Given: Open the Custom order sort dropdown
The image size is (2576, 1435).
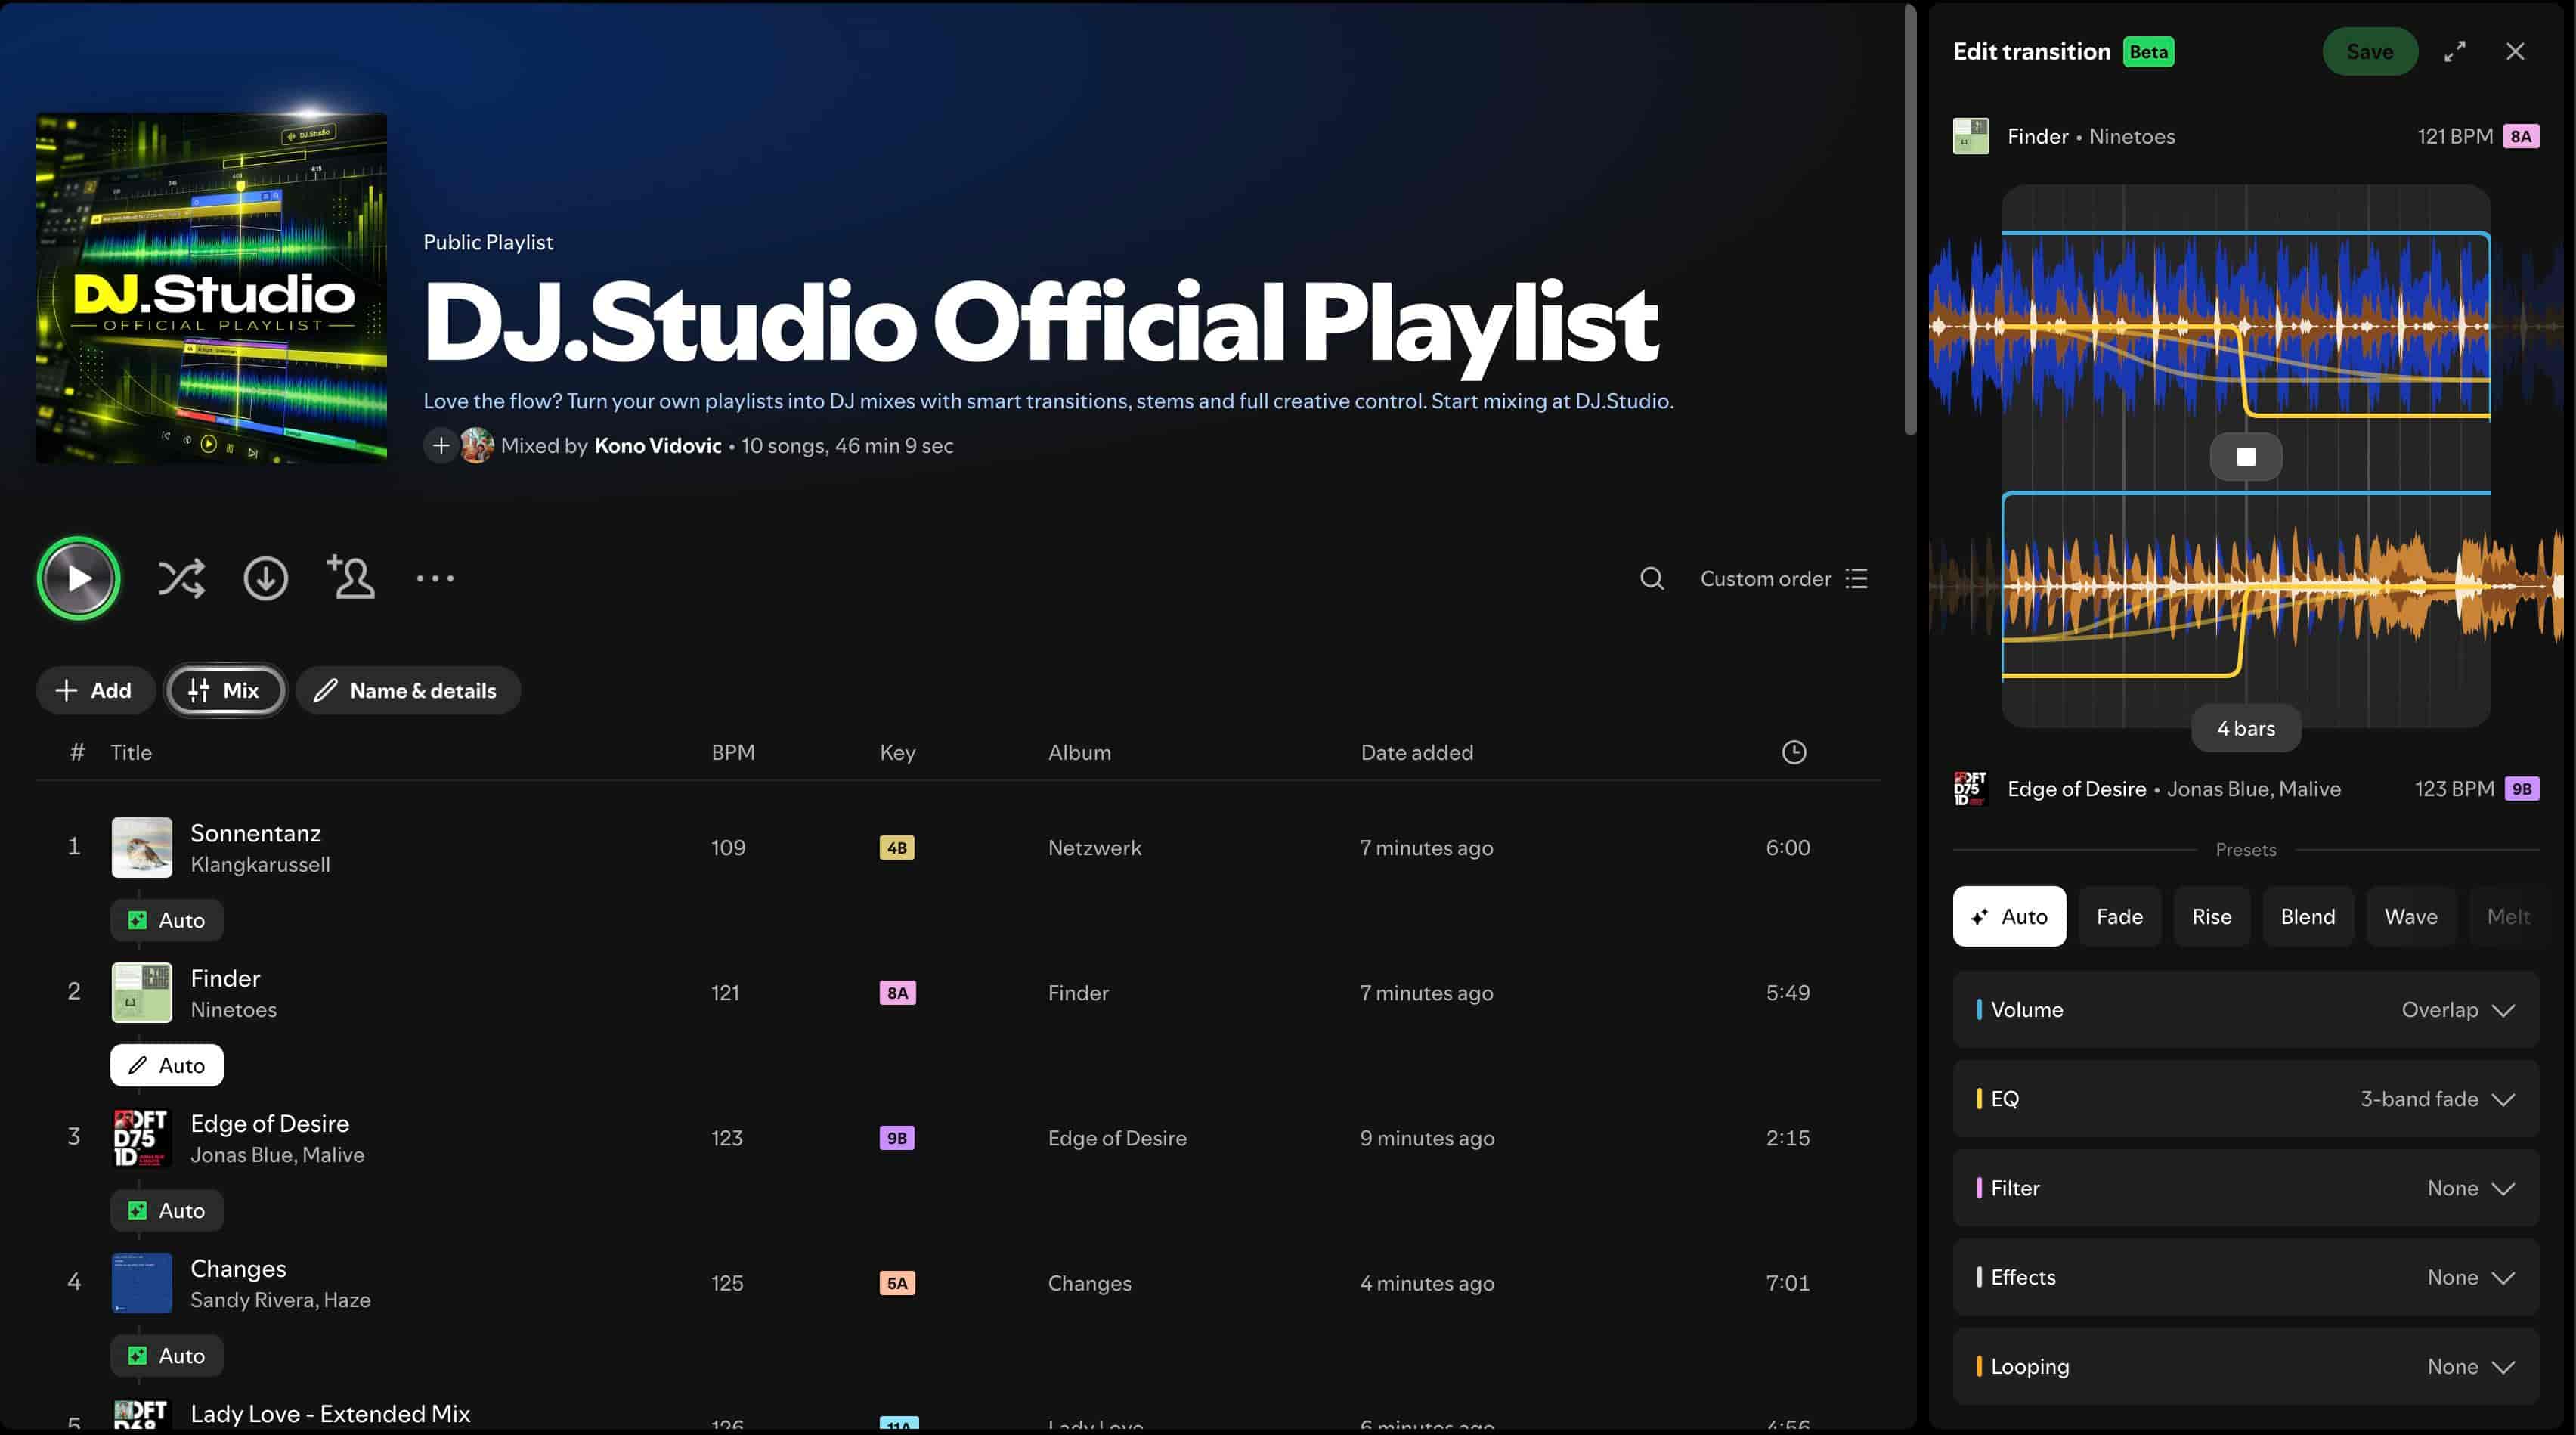Looking at the screenshot, I should click(1784, 578).
